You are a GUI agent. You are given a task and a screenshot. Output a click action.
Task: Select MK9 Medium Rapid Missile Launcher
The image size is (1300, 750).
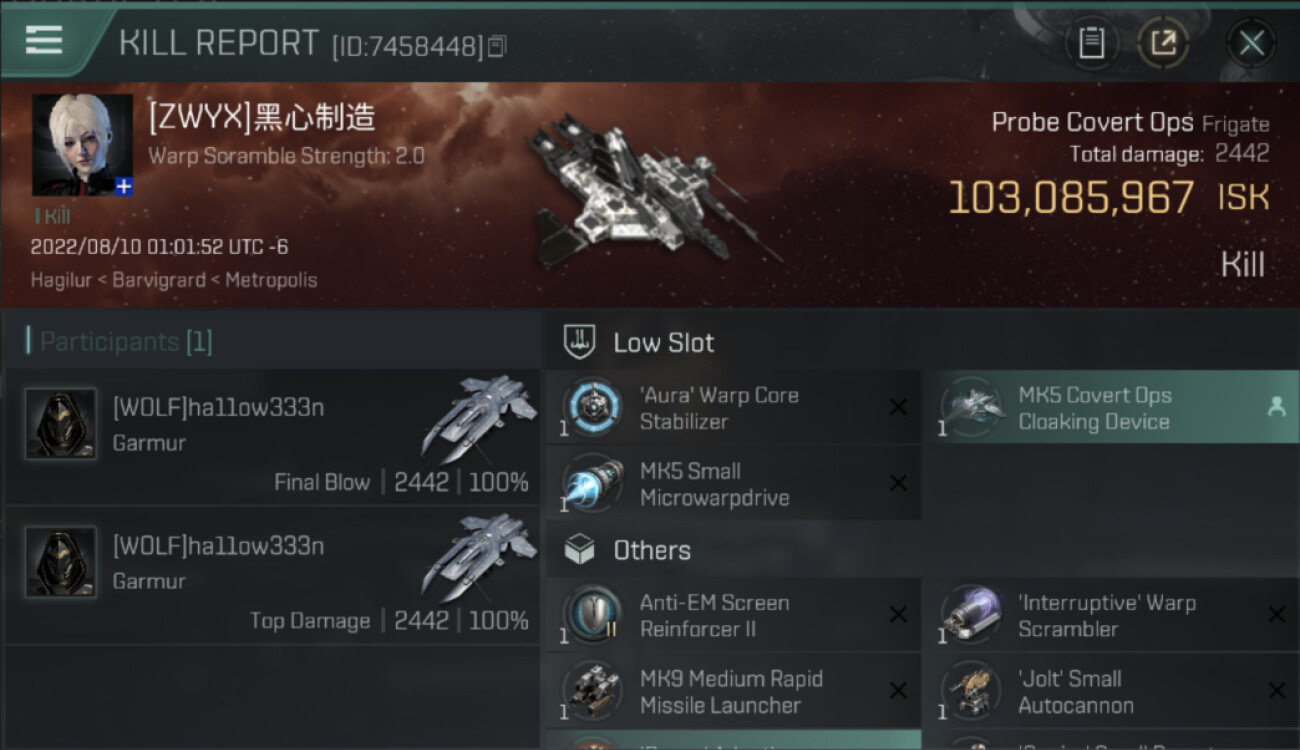click(732, 692)
